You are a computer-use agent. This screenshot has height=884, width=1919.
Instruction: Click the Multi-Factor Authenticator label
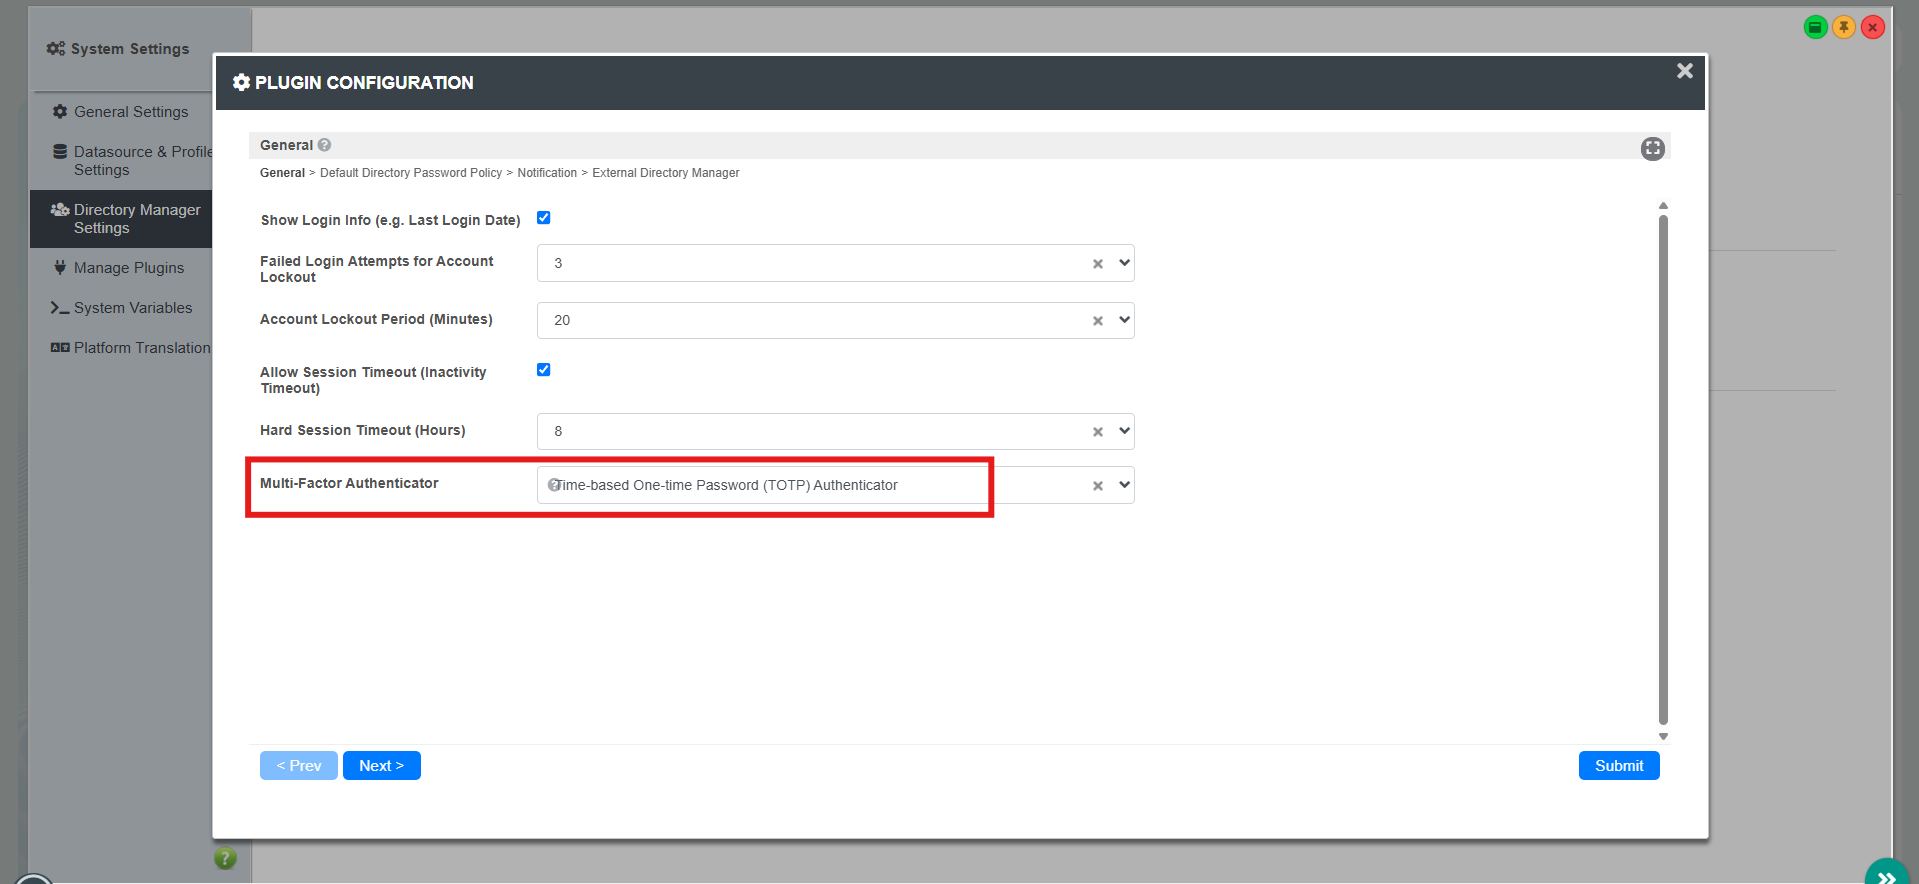point(349,483)
